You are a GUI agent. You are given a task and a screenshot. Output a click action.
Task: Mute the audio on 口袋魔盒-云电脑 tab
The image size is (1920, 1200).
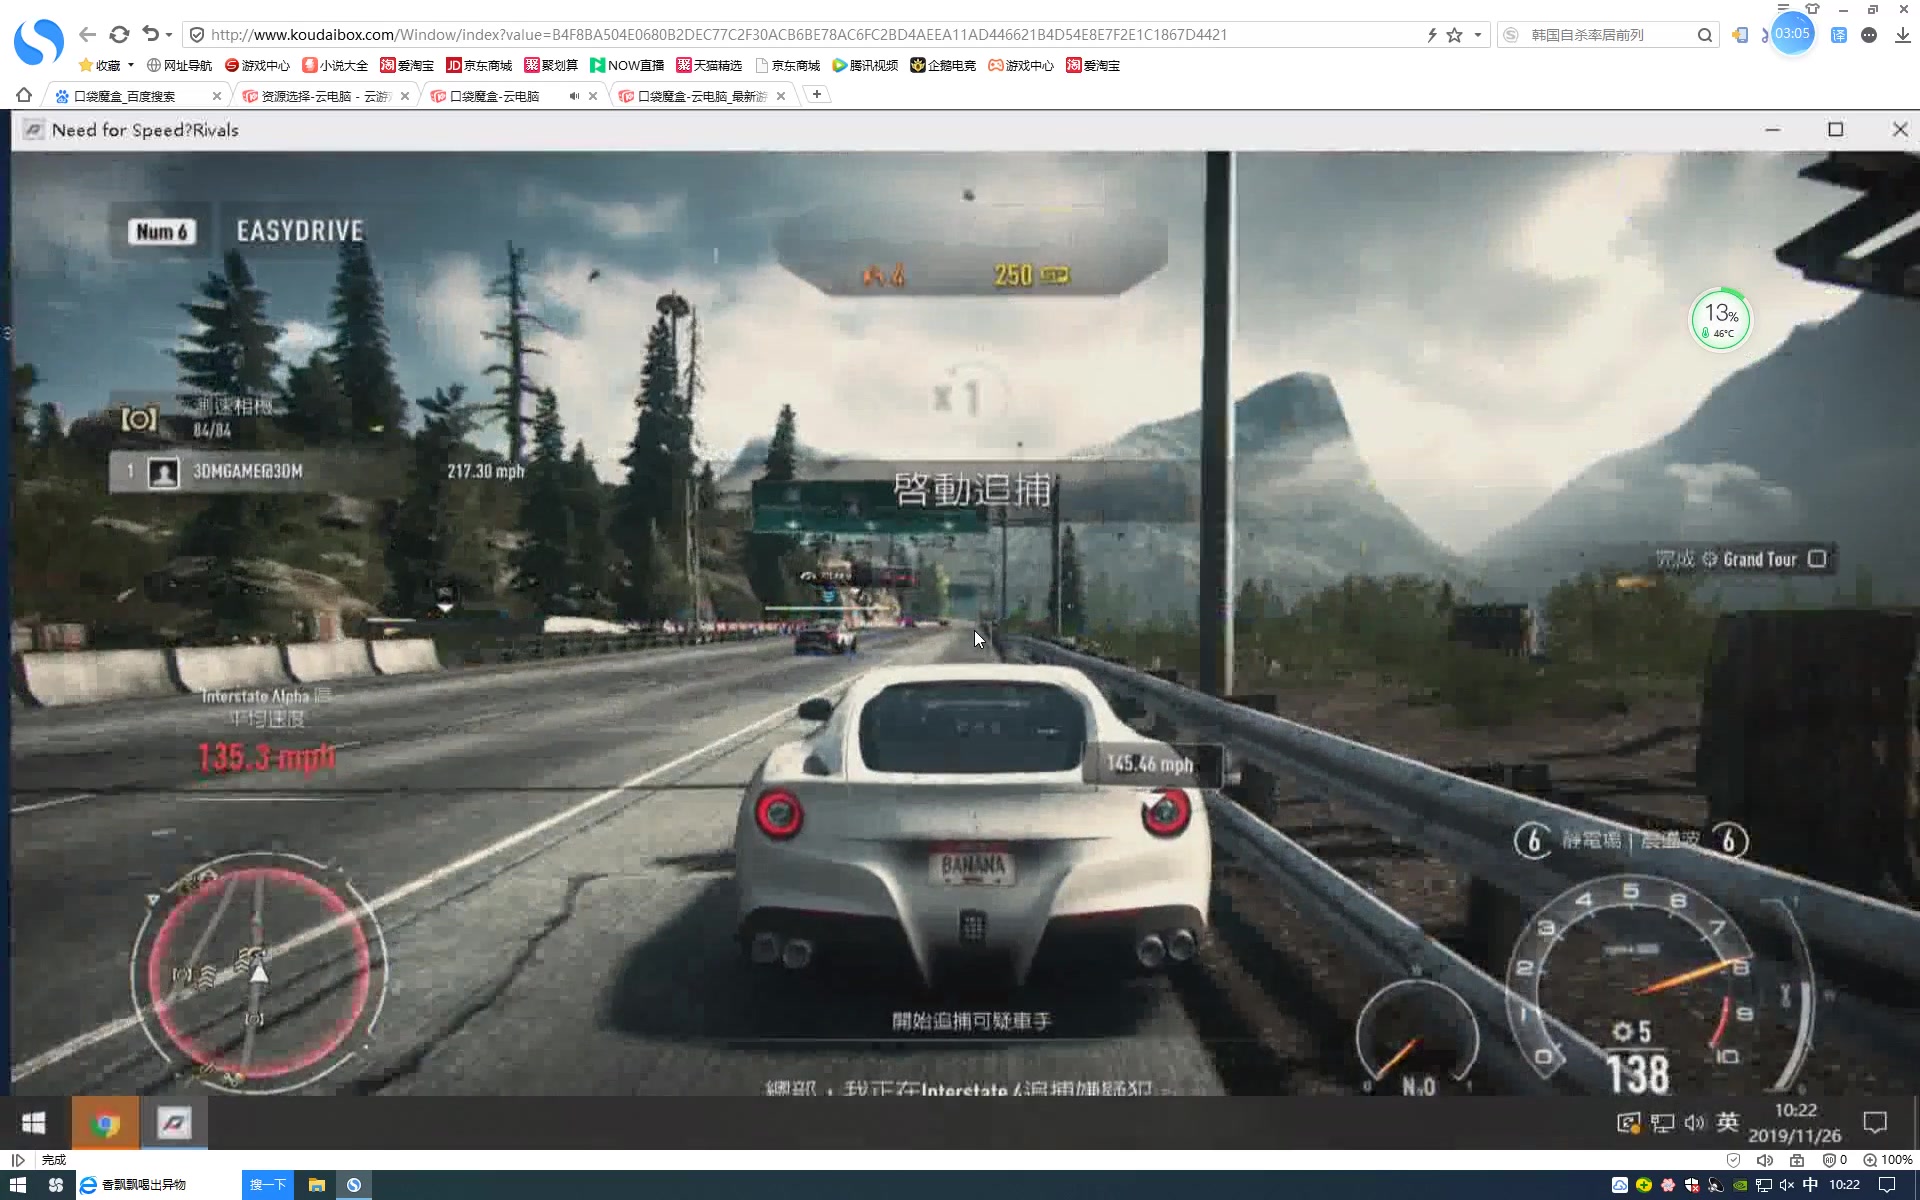pos(574,96)
